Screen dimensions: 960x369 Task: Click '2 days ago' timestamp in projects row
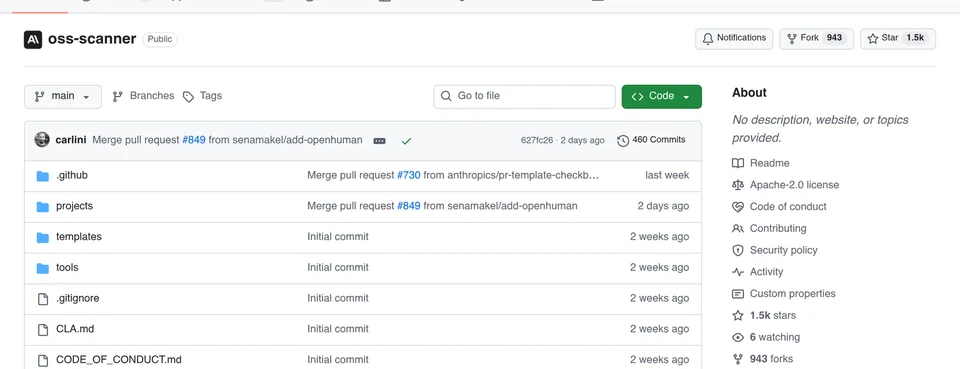[x=663, y=206]
